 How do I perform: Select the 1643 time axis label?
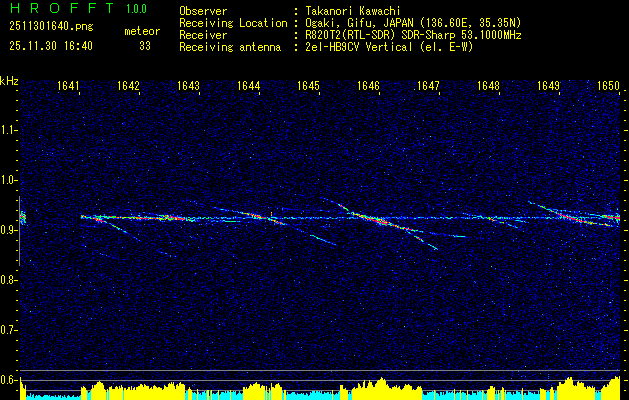(189, 87)
